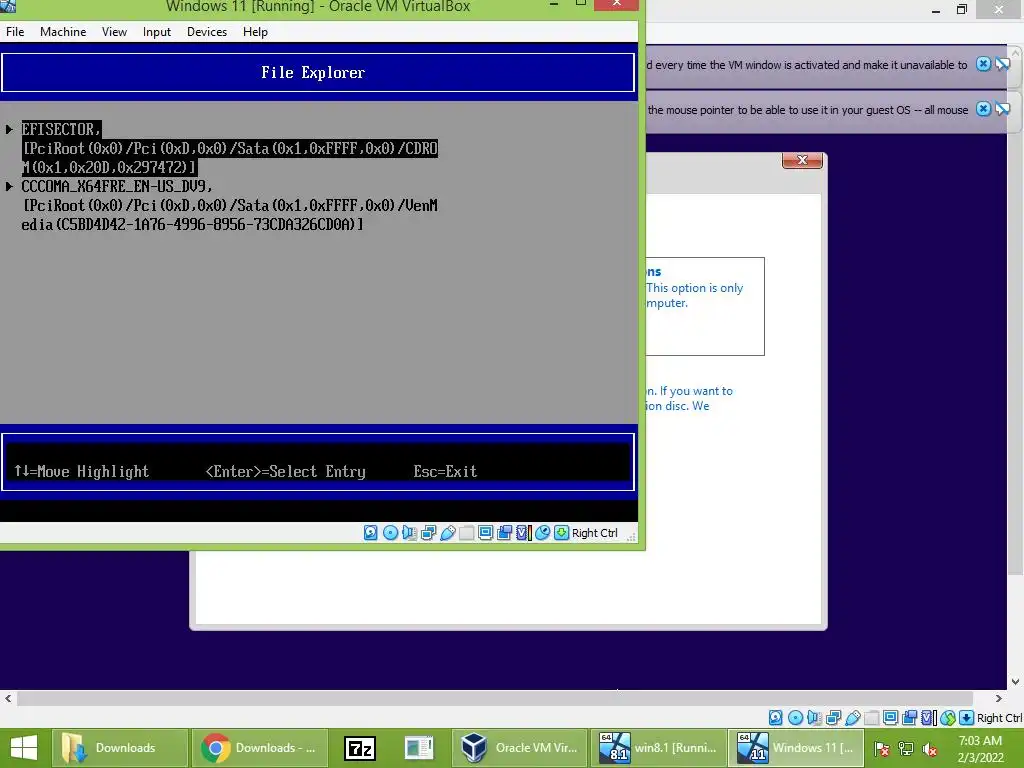Open the Input menu
Viewport: 1024px width, 768px height.
[x=157, y=32]
